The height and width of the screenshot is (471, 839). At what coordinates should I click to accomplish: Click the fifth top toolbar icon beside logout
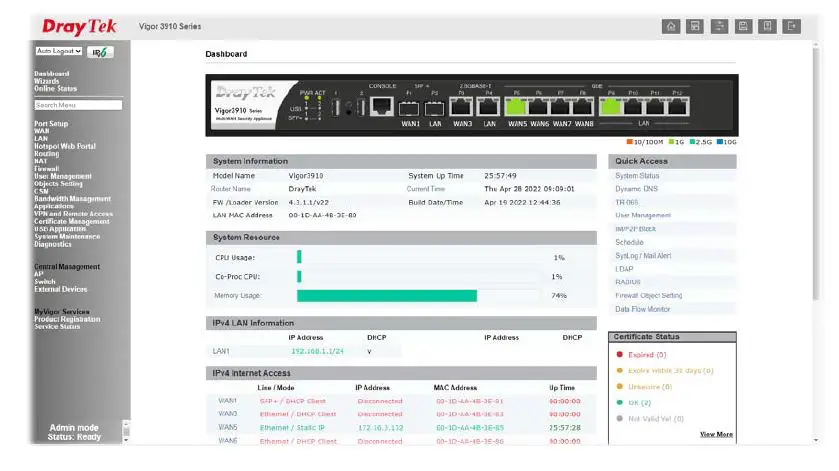coord(767,26)
